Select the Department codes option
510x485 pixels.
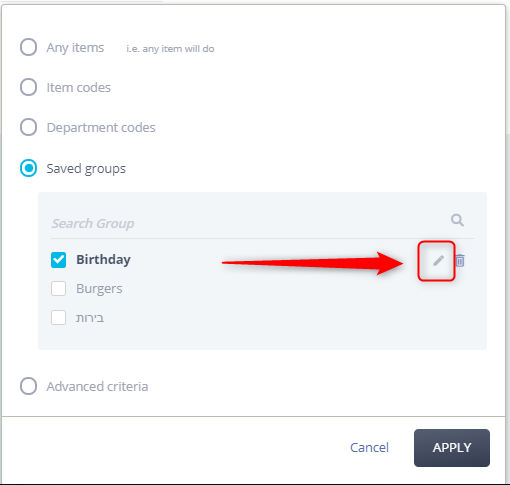point(28,127)
